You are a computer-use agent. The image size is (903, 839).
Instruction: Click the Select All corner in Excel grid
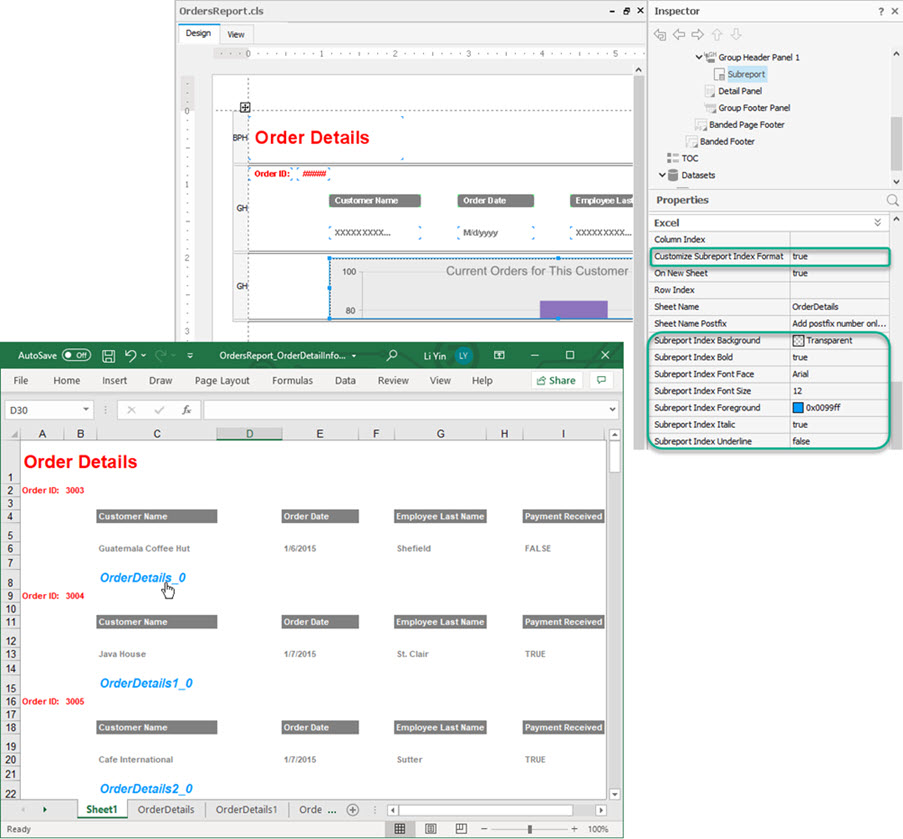[12, 434]
